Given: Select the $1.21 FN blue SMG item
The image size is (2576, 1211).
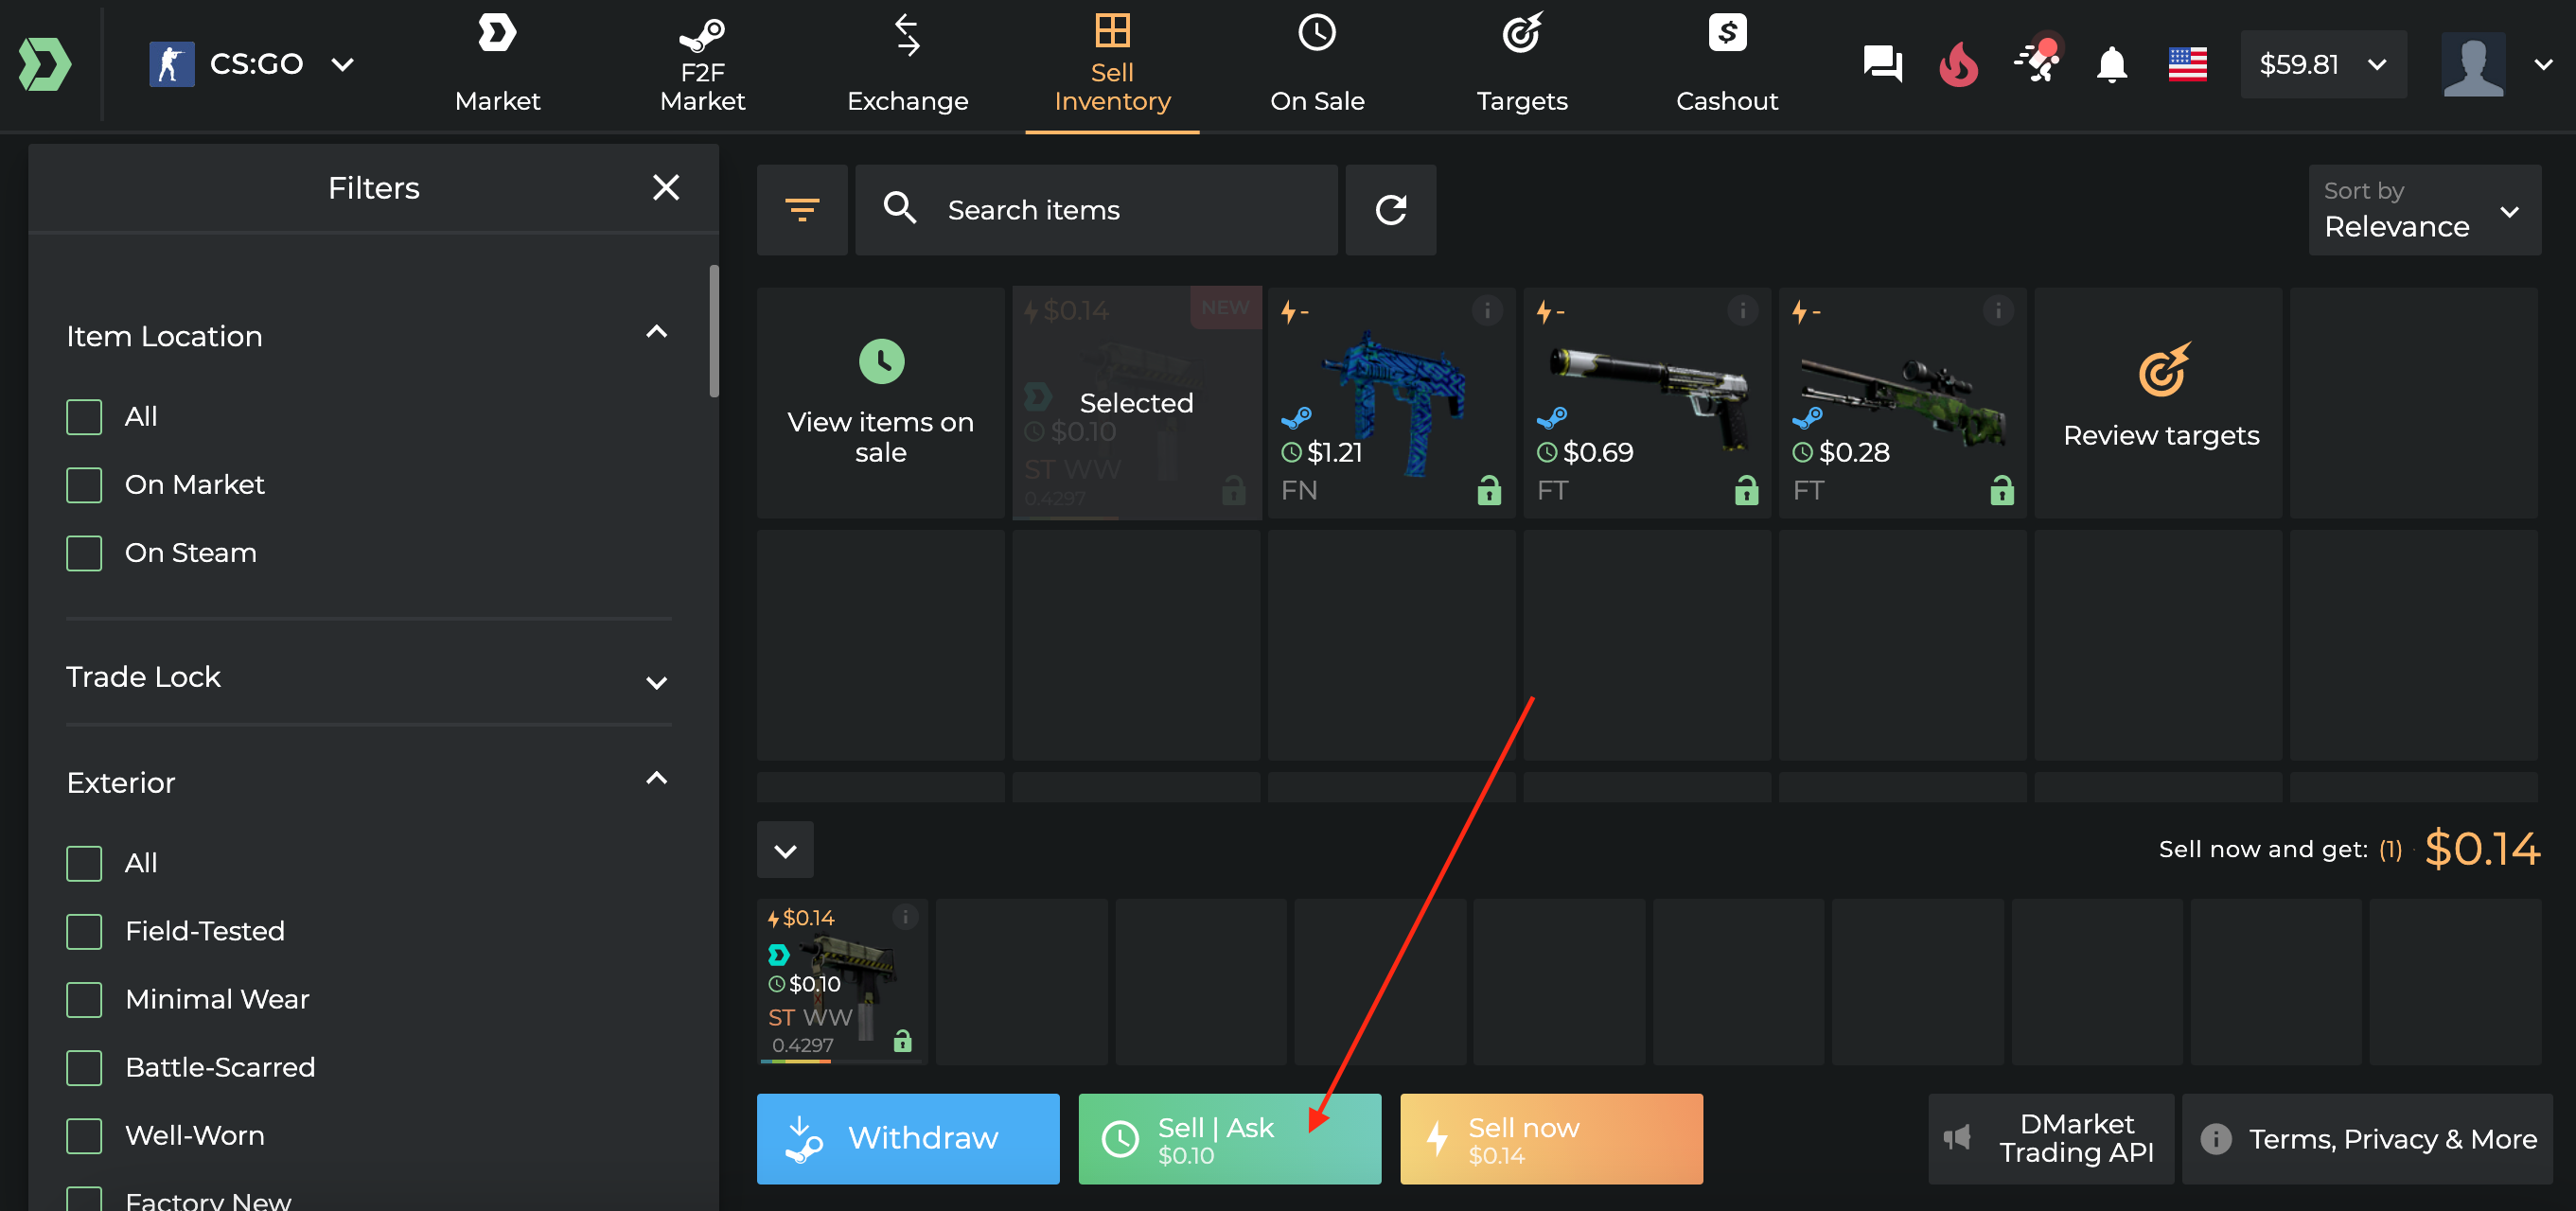Looking at the screenshot, I should [x=1391, y=403].
